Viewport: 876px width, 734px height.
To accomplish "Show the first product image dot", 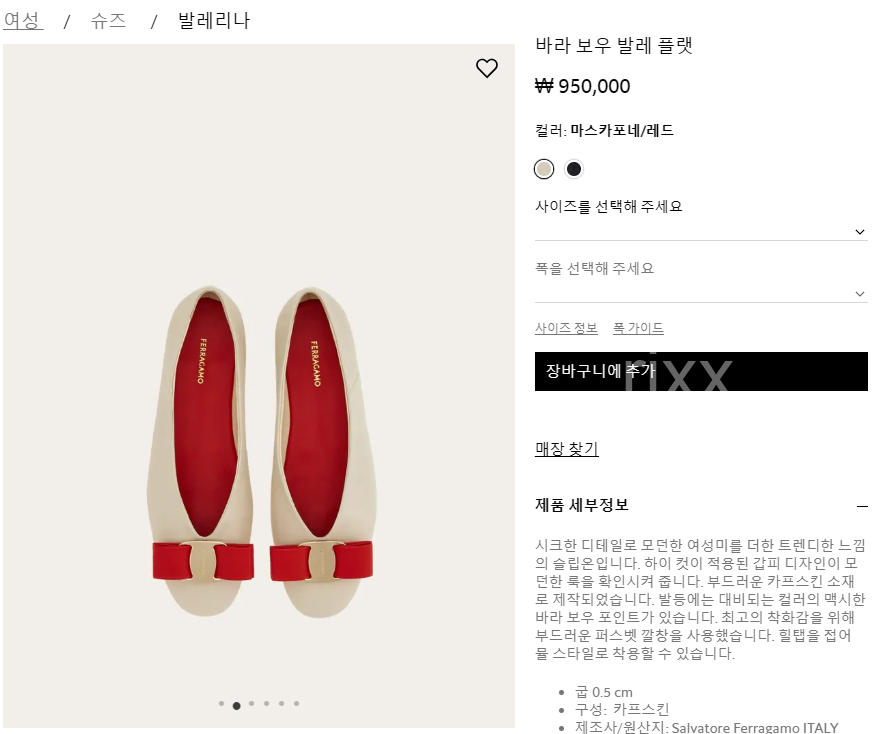I will click(221, 704).
